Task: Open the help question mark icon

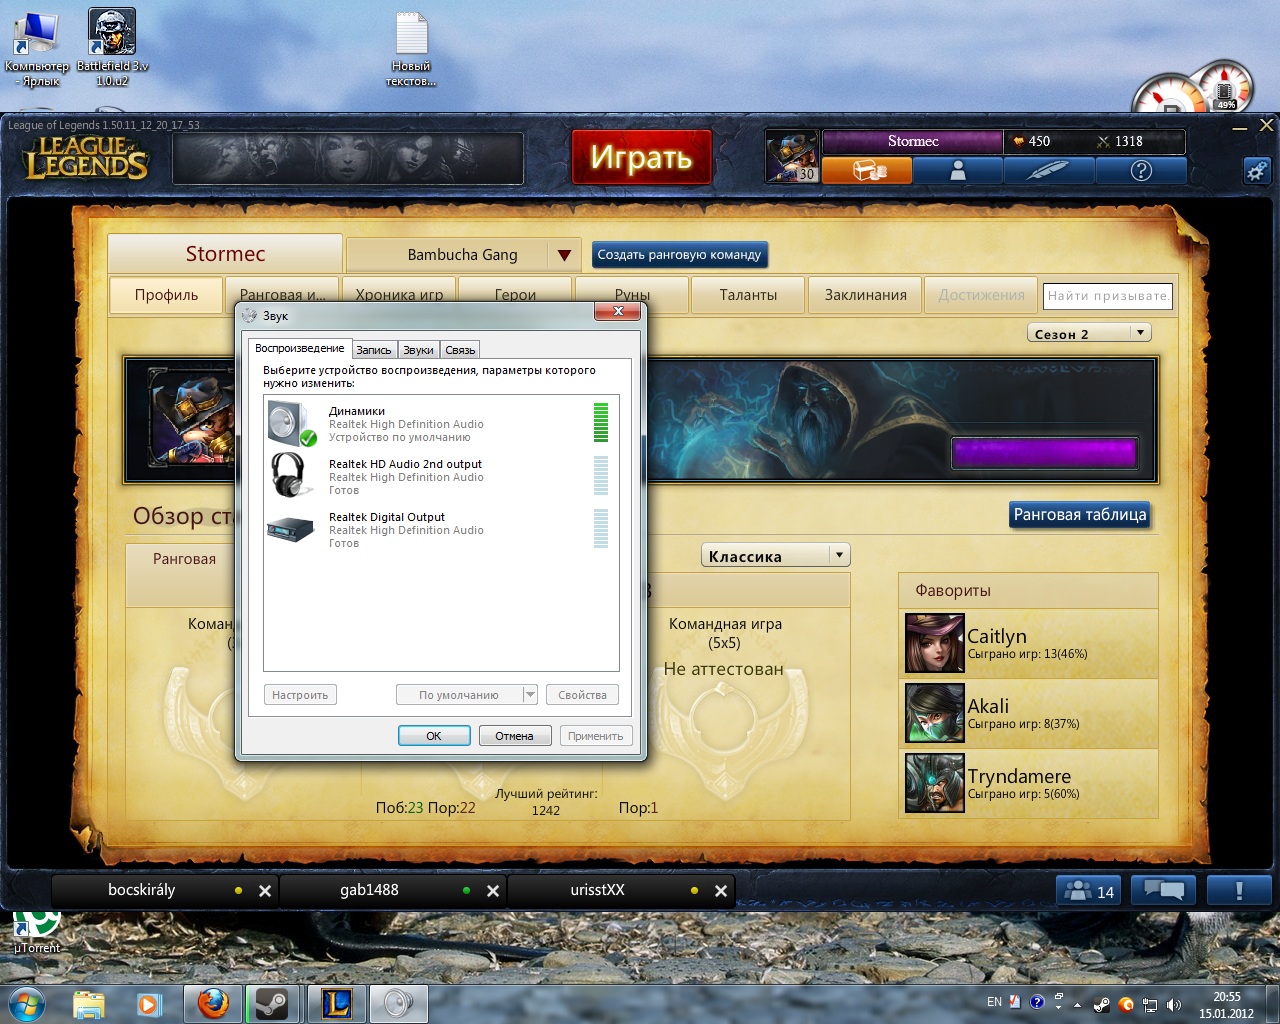Action: 1141,171
